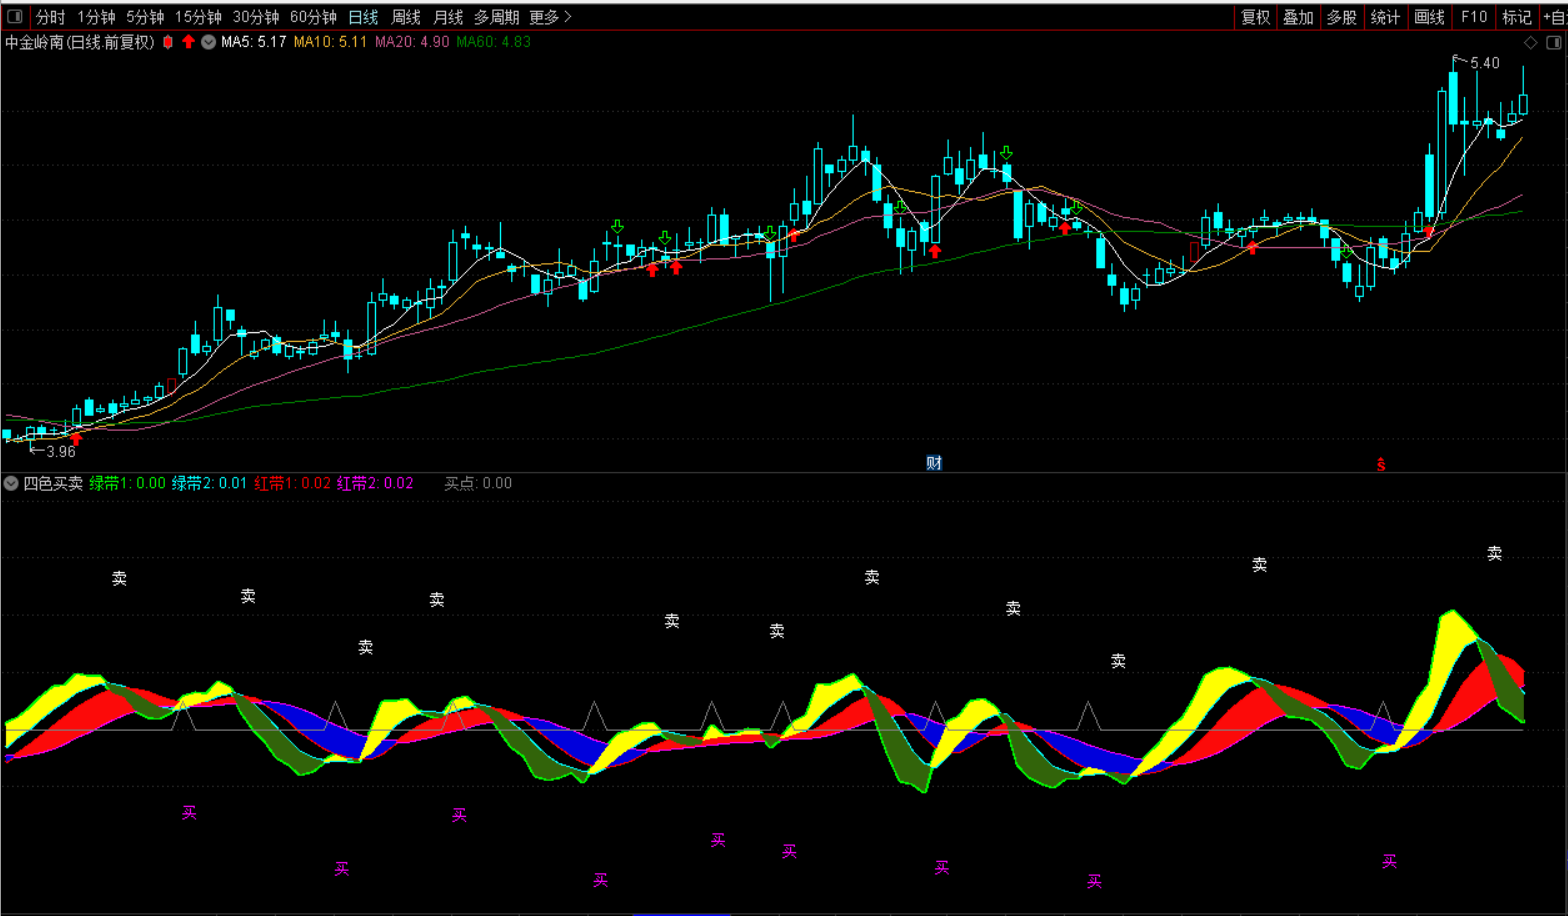Click the 红带2: 0.02 value
This screenshot has width=1568, height=916.
pos(375,483)
